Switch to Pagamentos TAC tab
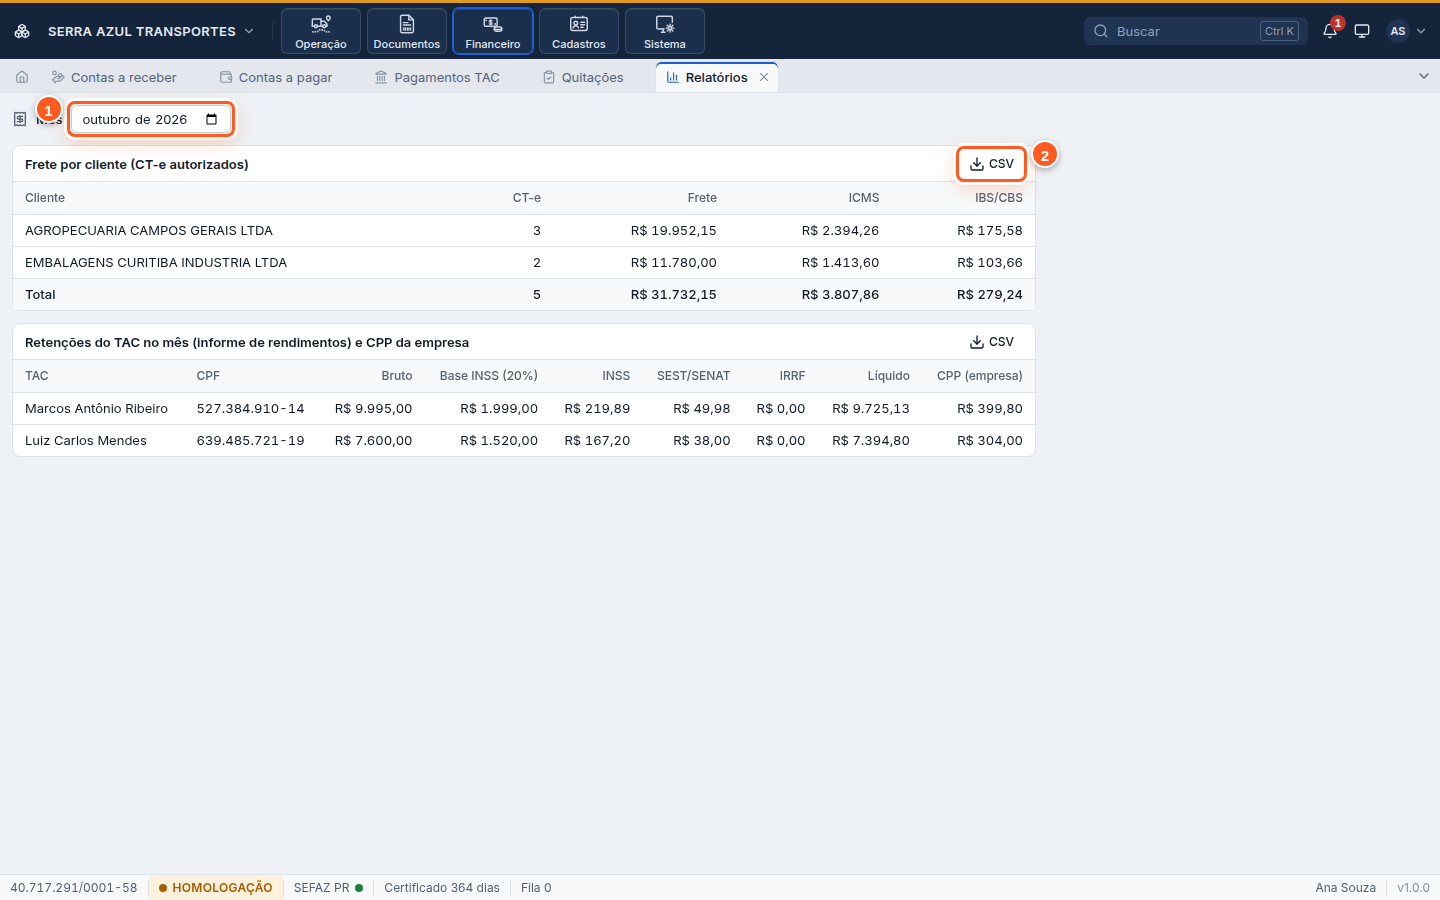The image size is (1440, 900). (437, 77)
